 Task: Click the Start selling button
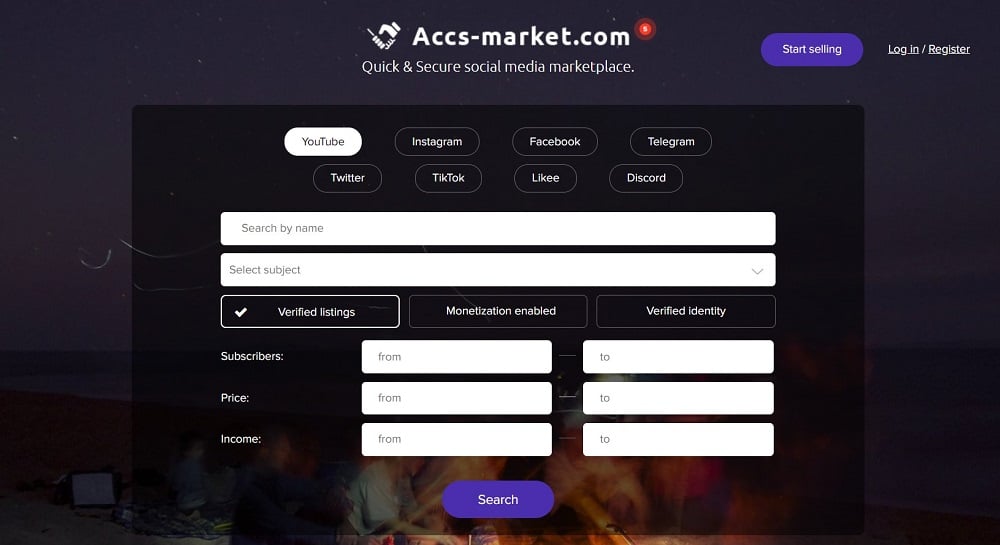click(x=812, y=49)
